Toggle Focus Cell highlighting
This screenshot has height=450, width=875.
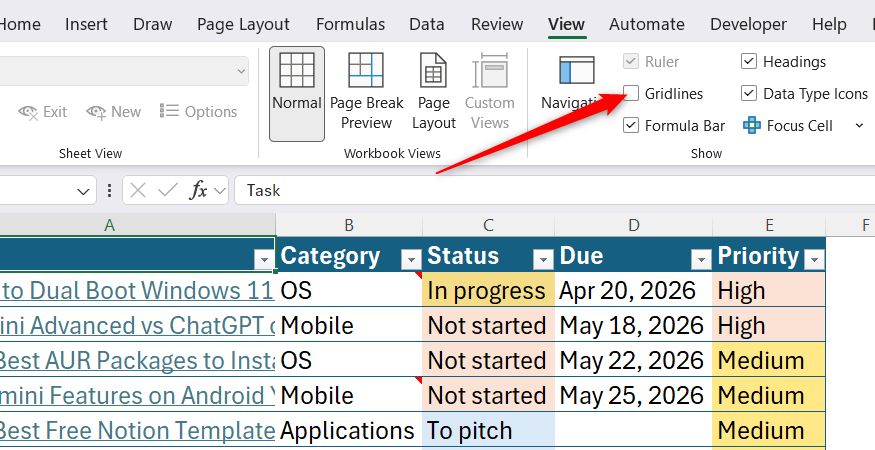point(788,126)
